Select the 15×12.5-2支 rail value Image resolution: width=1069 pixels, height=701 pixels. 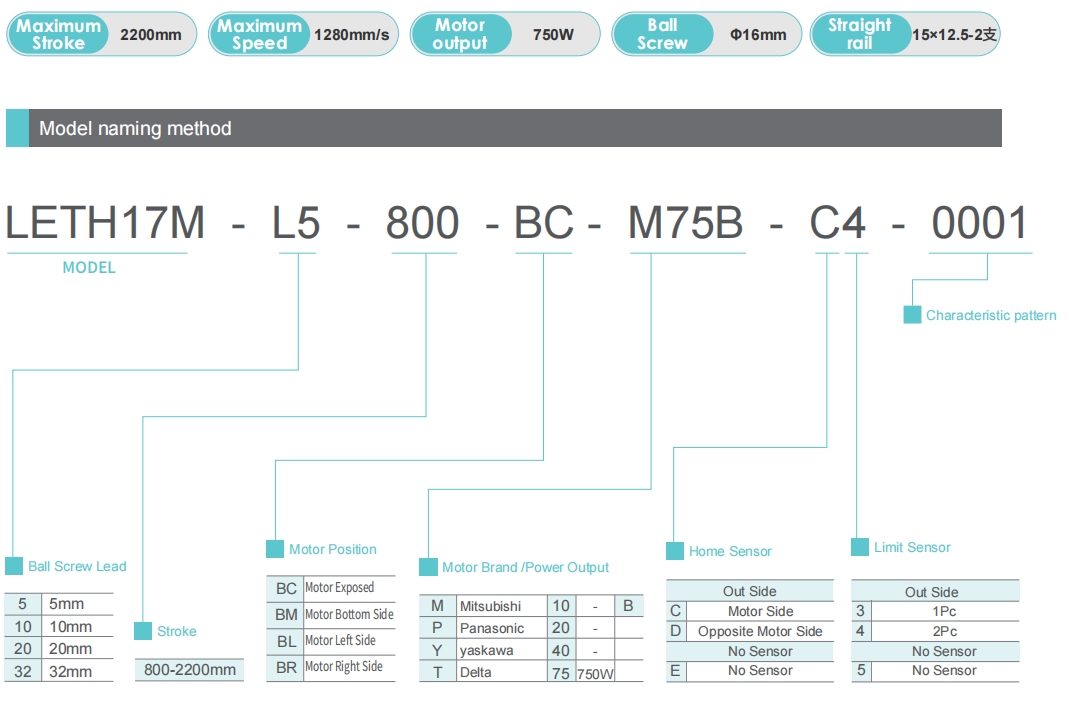pyautogui.click(x=954, y=34)
